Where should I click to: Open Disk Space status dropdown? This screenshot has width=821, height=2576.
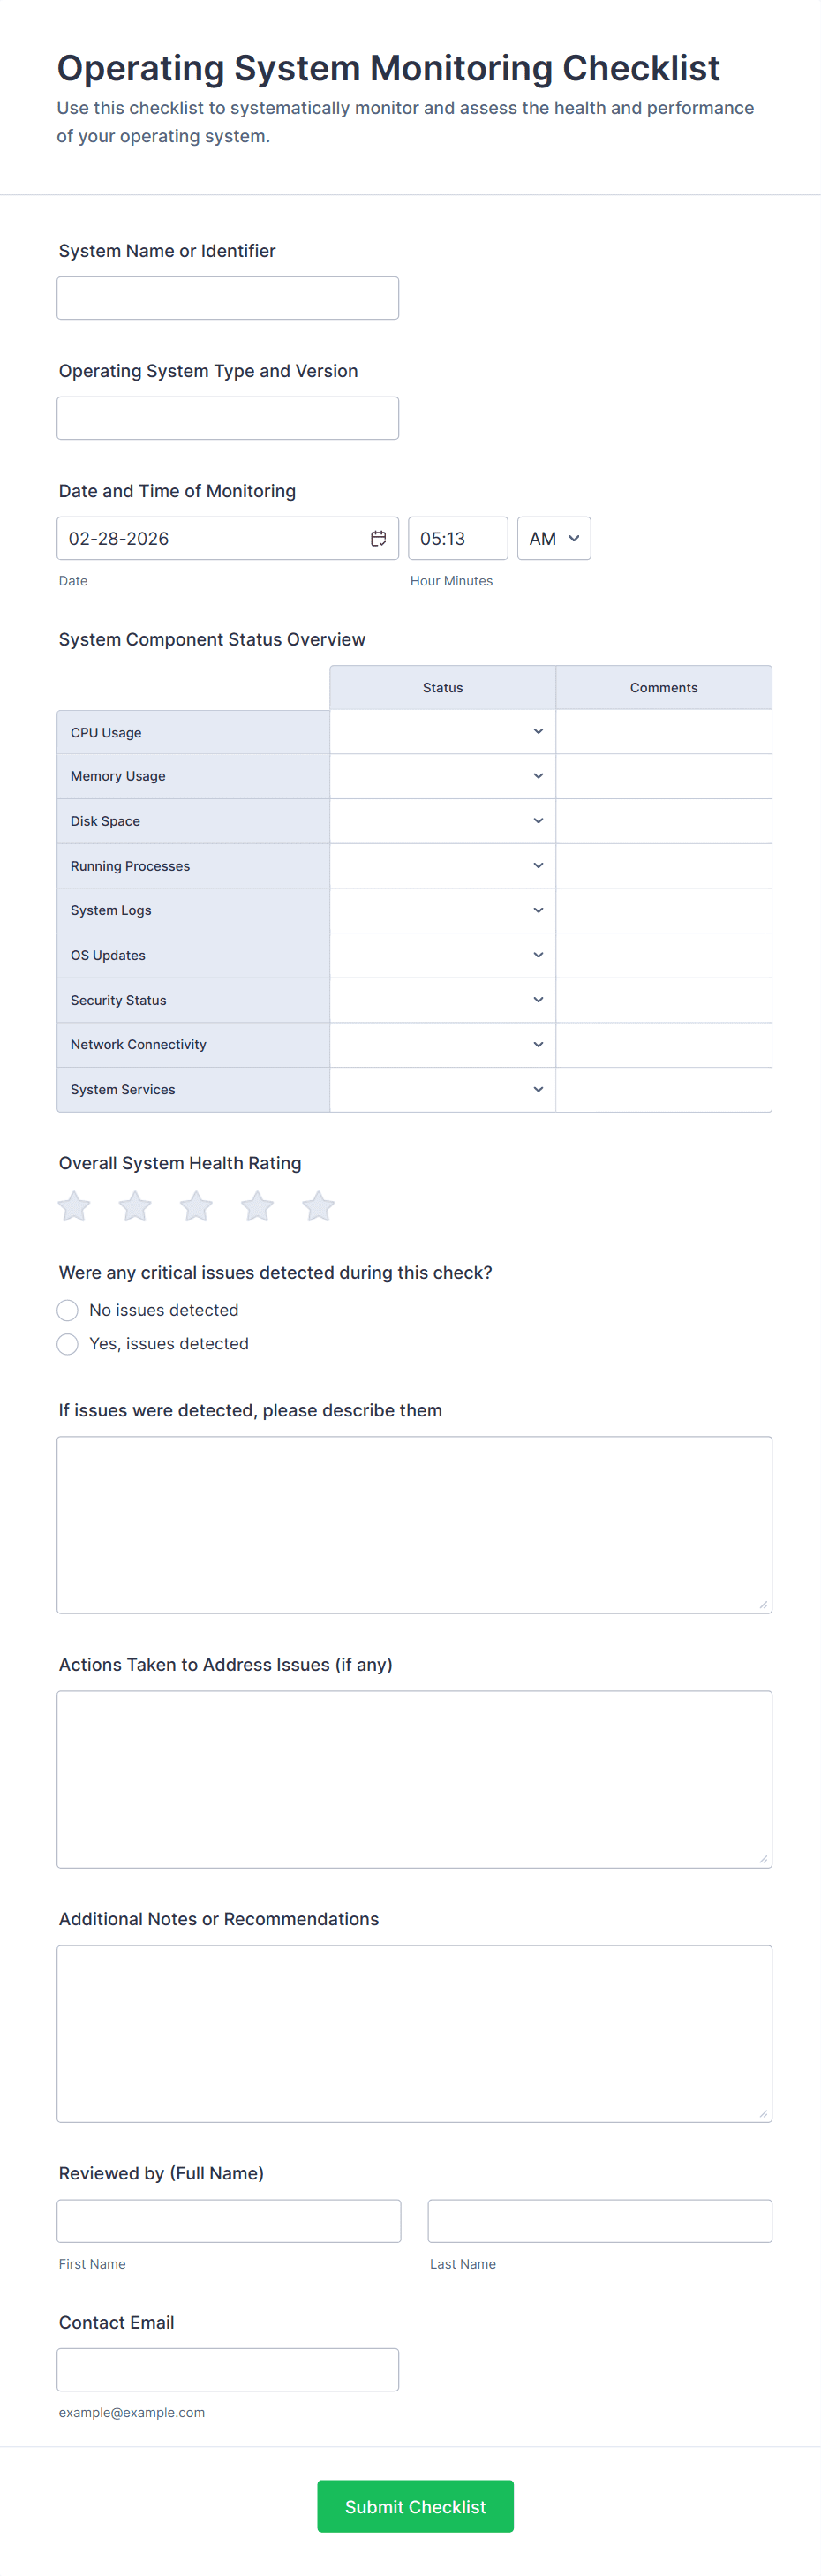click(x=442, y=821)
